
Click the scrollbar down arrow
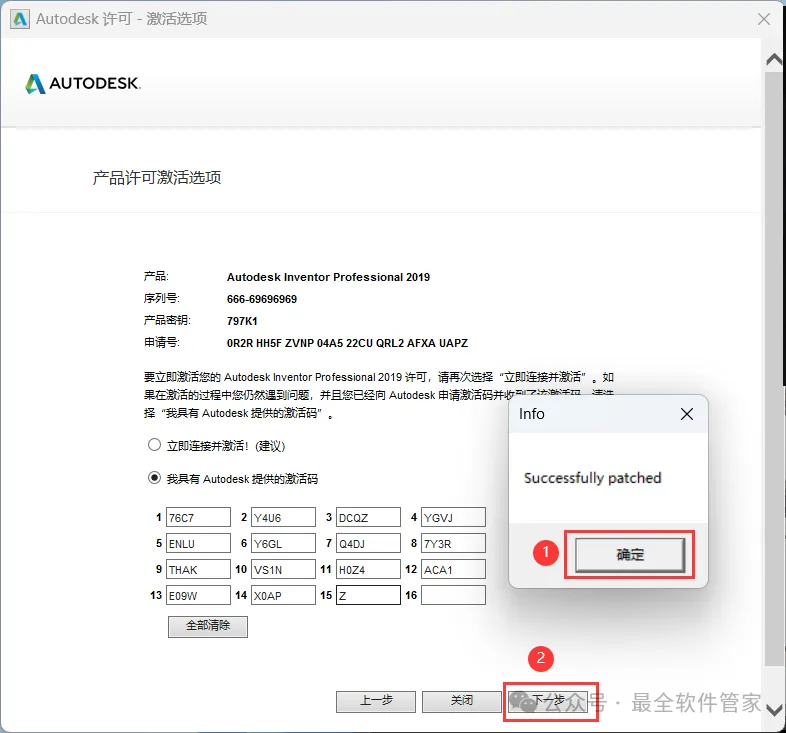click(x=774, y=710)
